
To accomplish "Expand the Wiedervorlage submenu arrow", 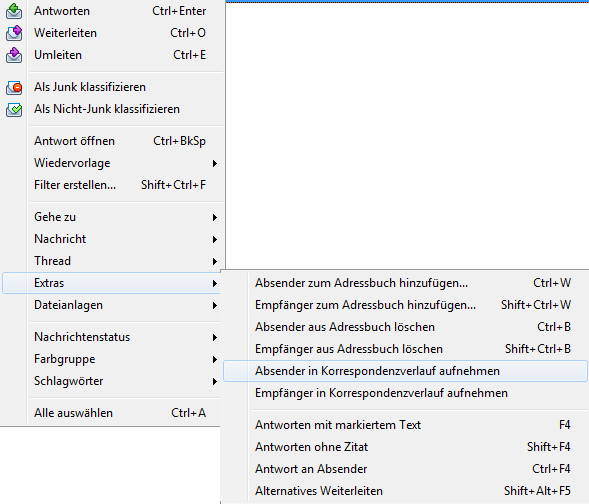I will (x=214, y=163).
